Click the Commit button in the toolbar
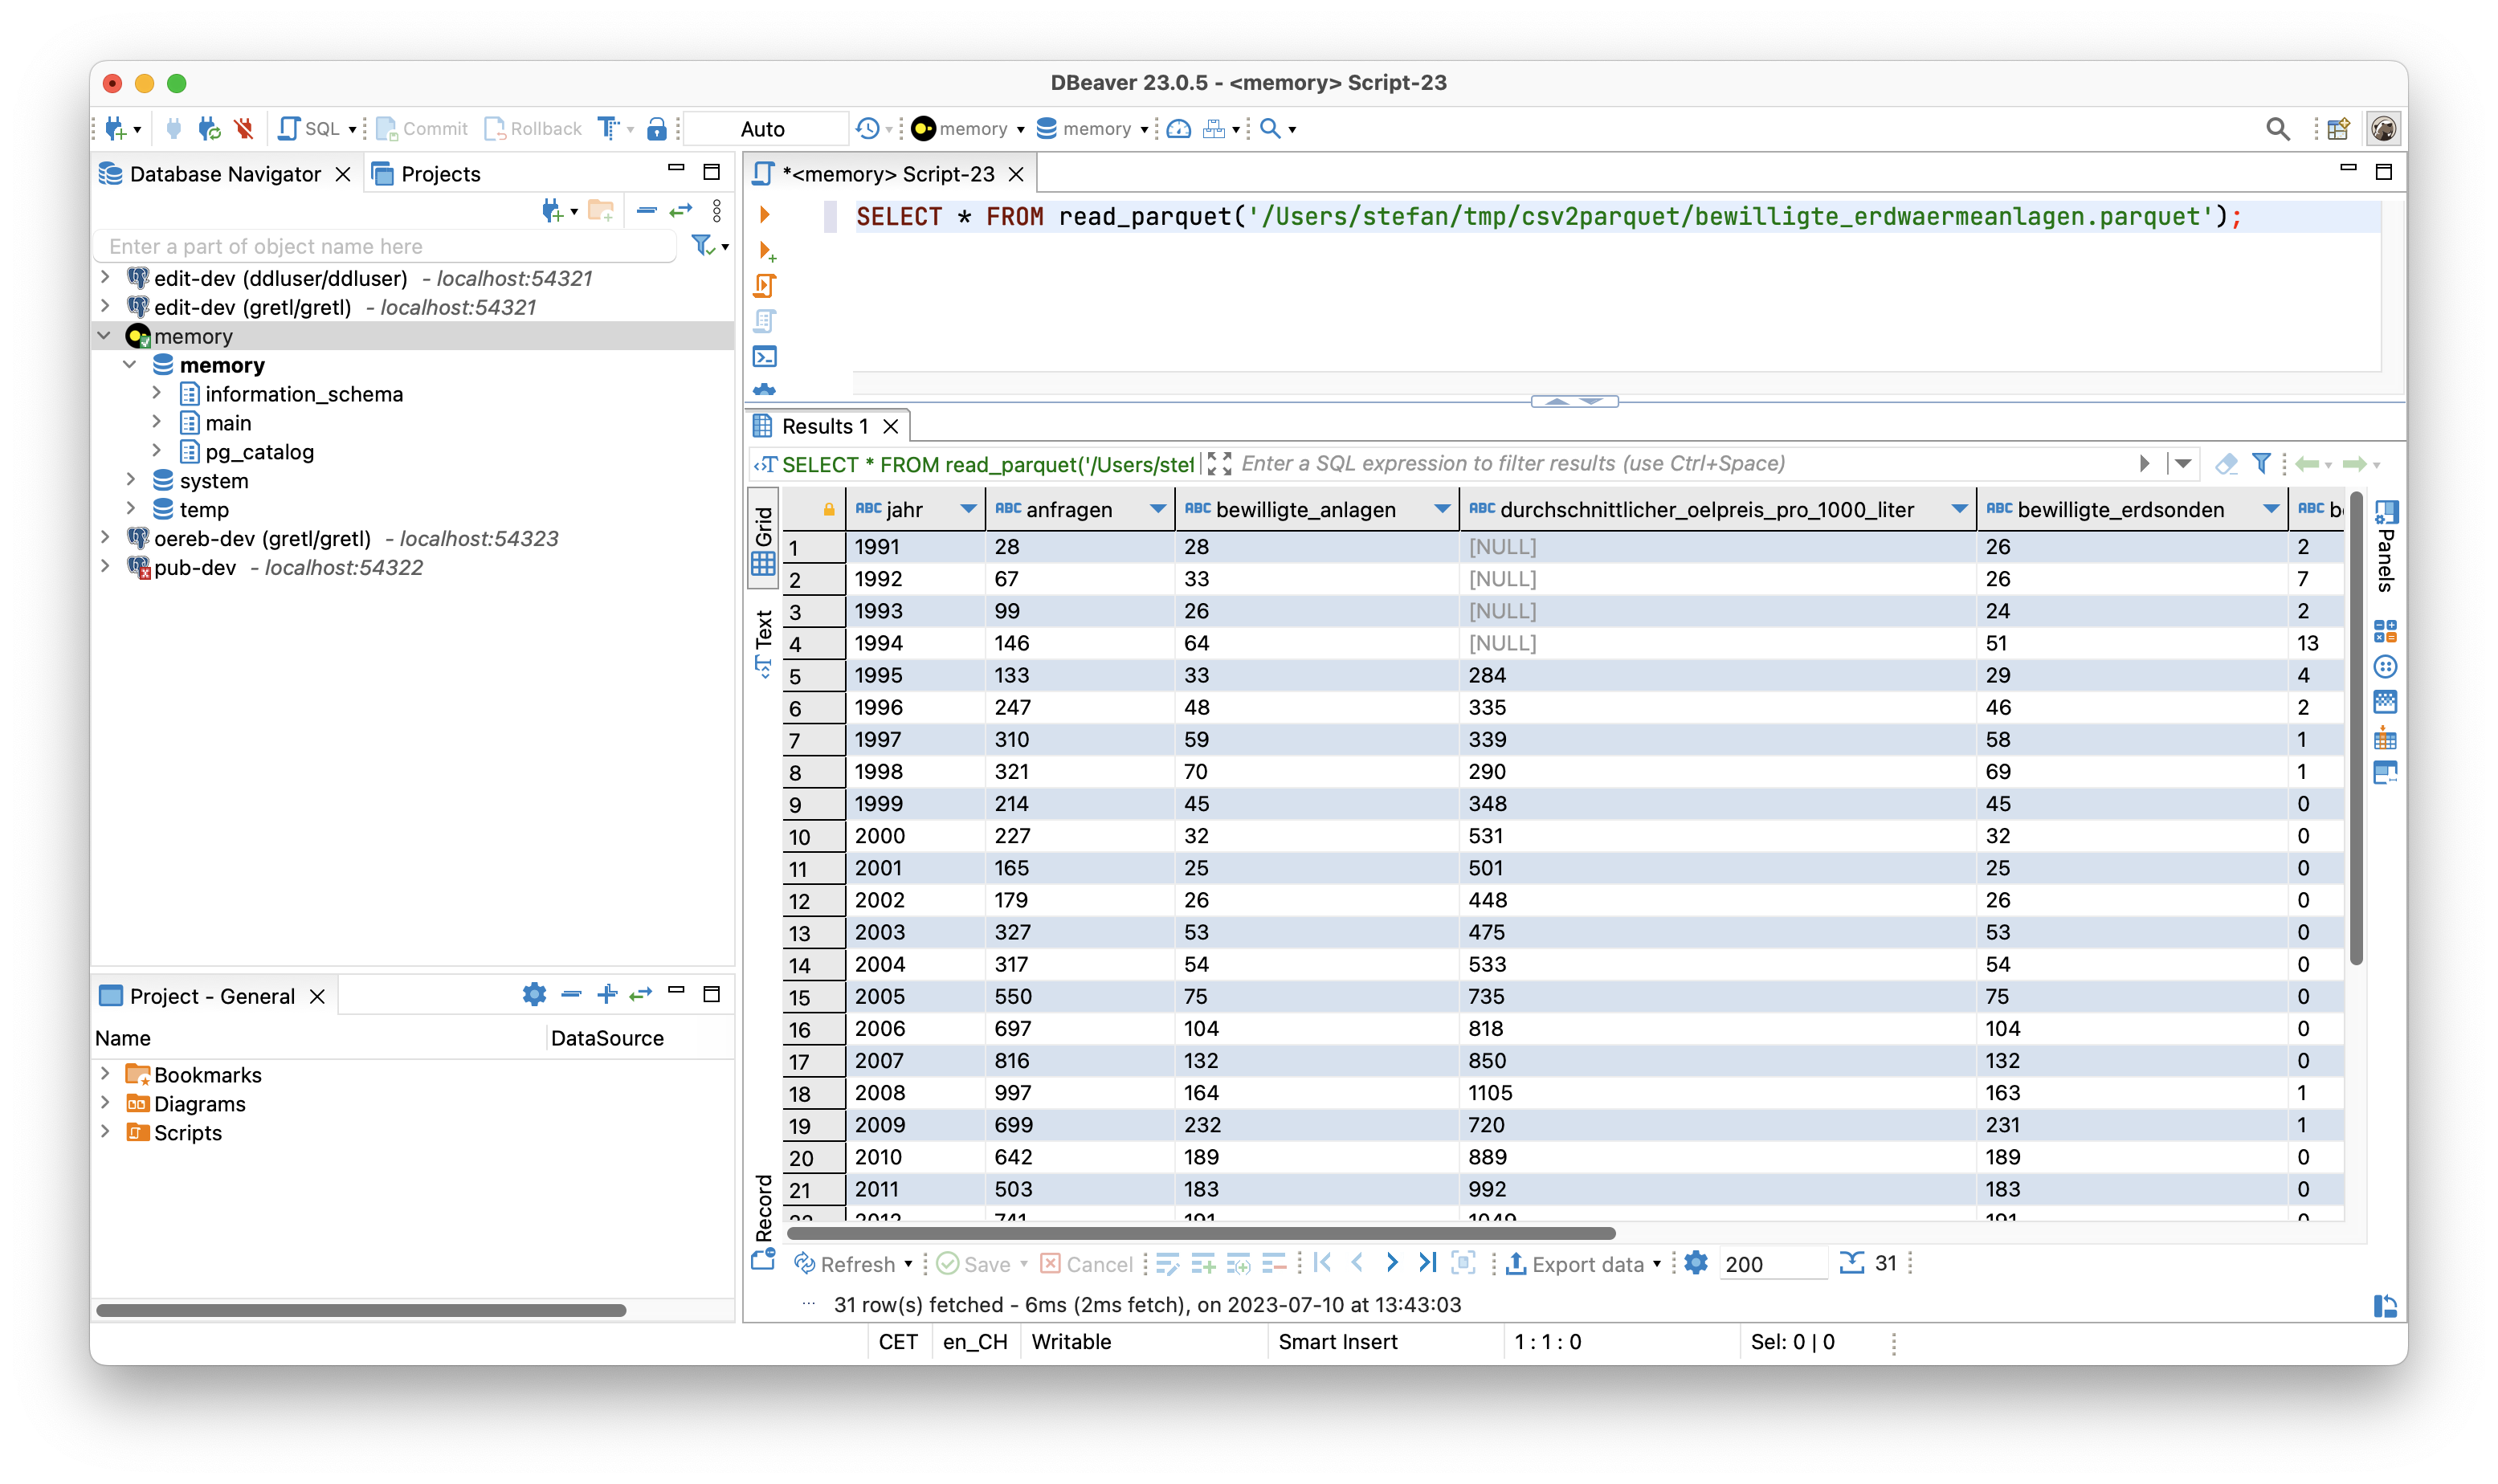 [422, 128]
